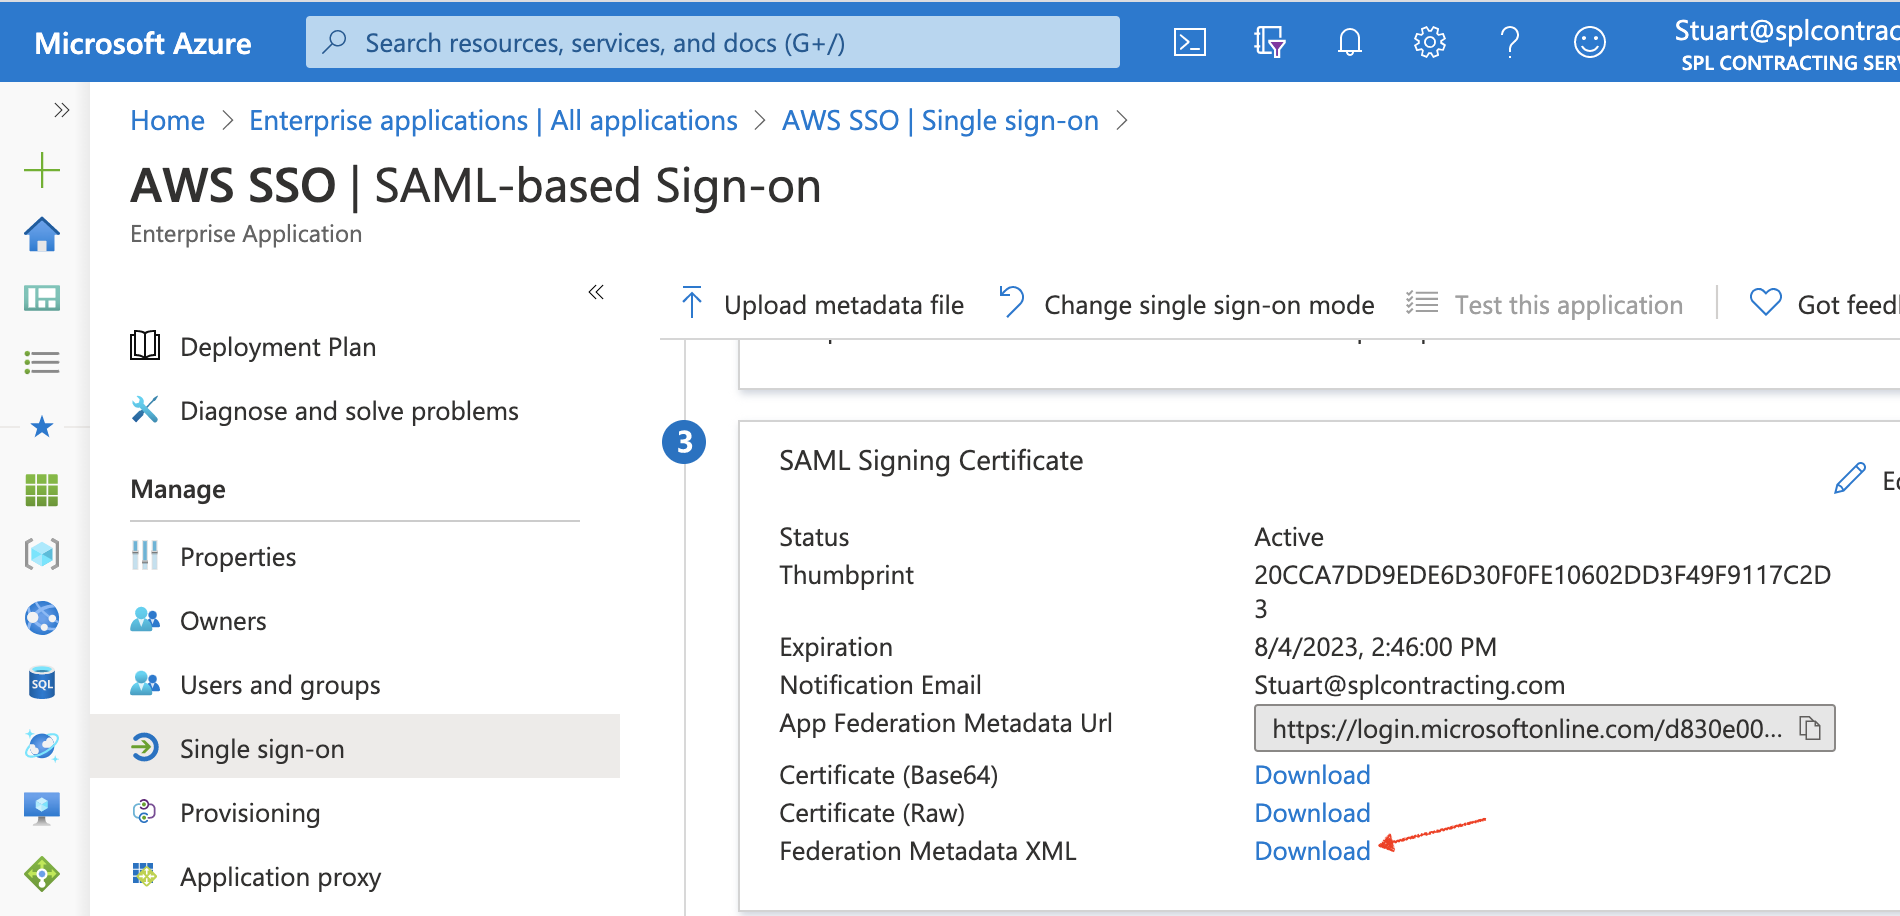Click Favorites star in sidebar

[x=42, y=427]
